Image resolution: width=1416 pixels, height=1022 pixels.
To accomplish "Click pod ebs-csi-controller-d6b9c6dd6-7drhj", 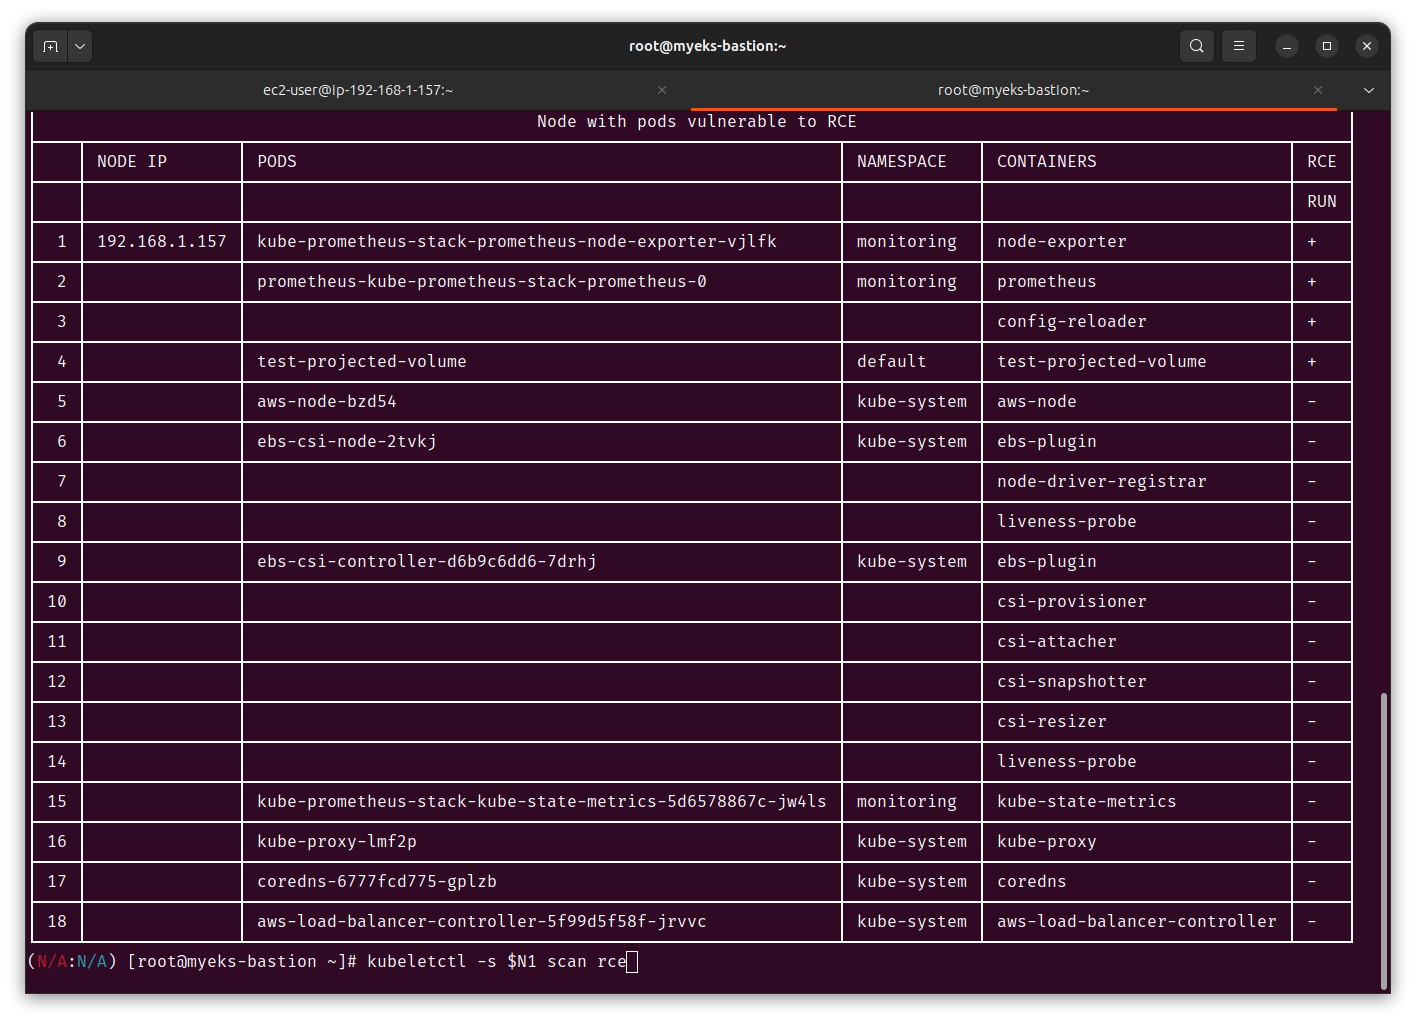I will pyautogui.click(x=427, y=562).
